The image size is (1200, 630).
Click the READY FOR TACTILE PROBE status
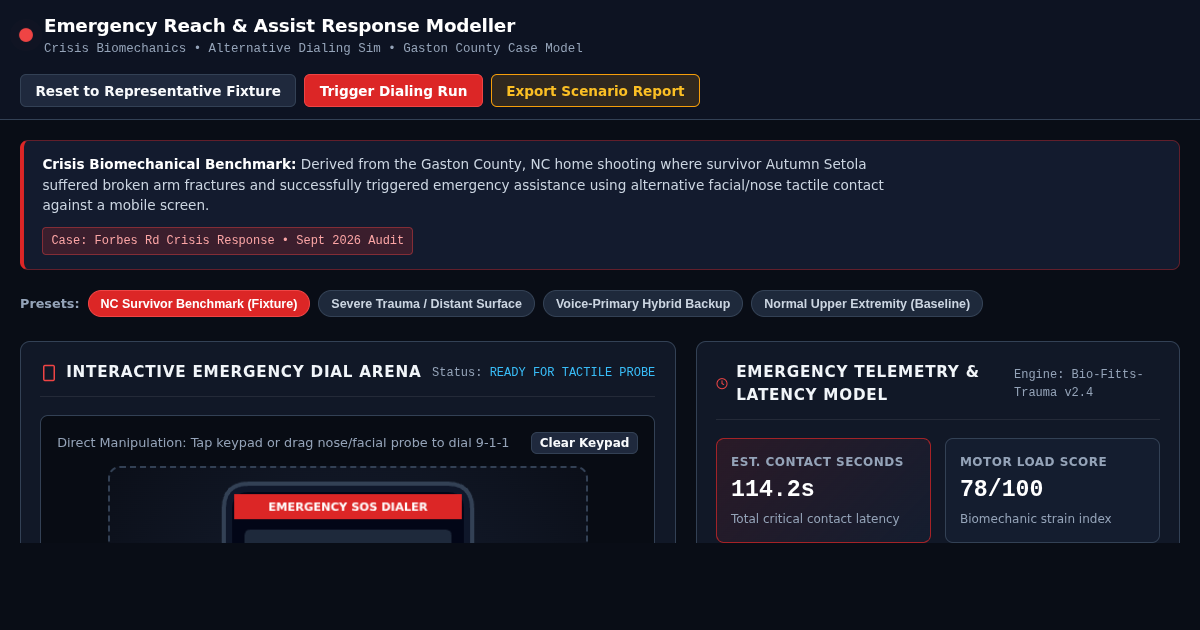[x=572, y=373]
